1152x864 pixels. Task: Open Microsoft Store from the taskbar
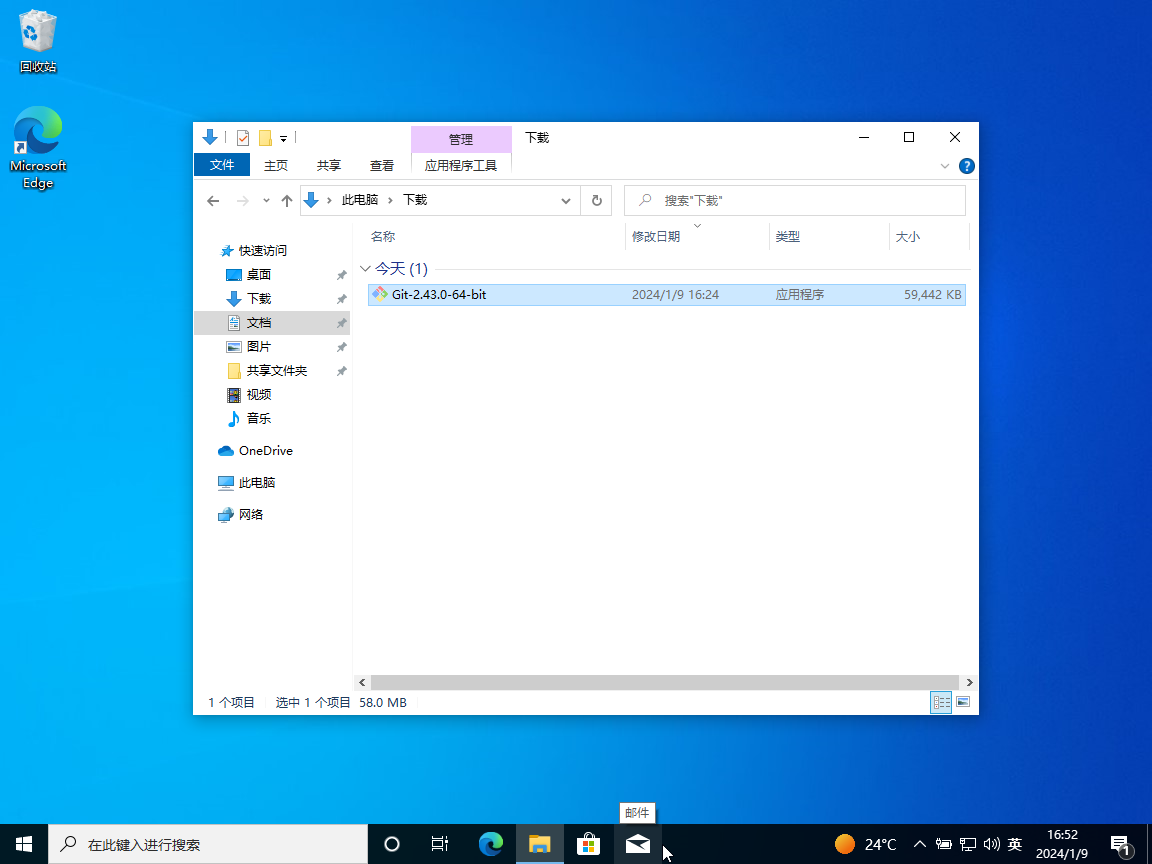tap(588, 844)
